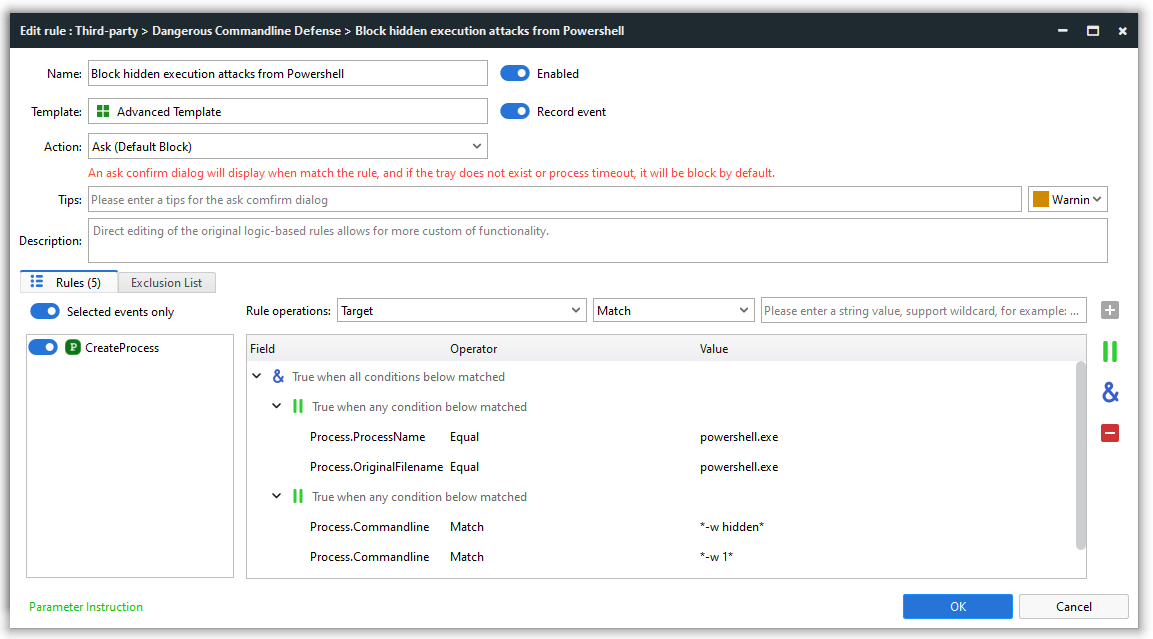This screenshot has width=1153, height=639.
Task: Toggle Selected events only switch
Action: tap(45, 312)
